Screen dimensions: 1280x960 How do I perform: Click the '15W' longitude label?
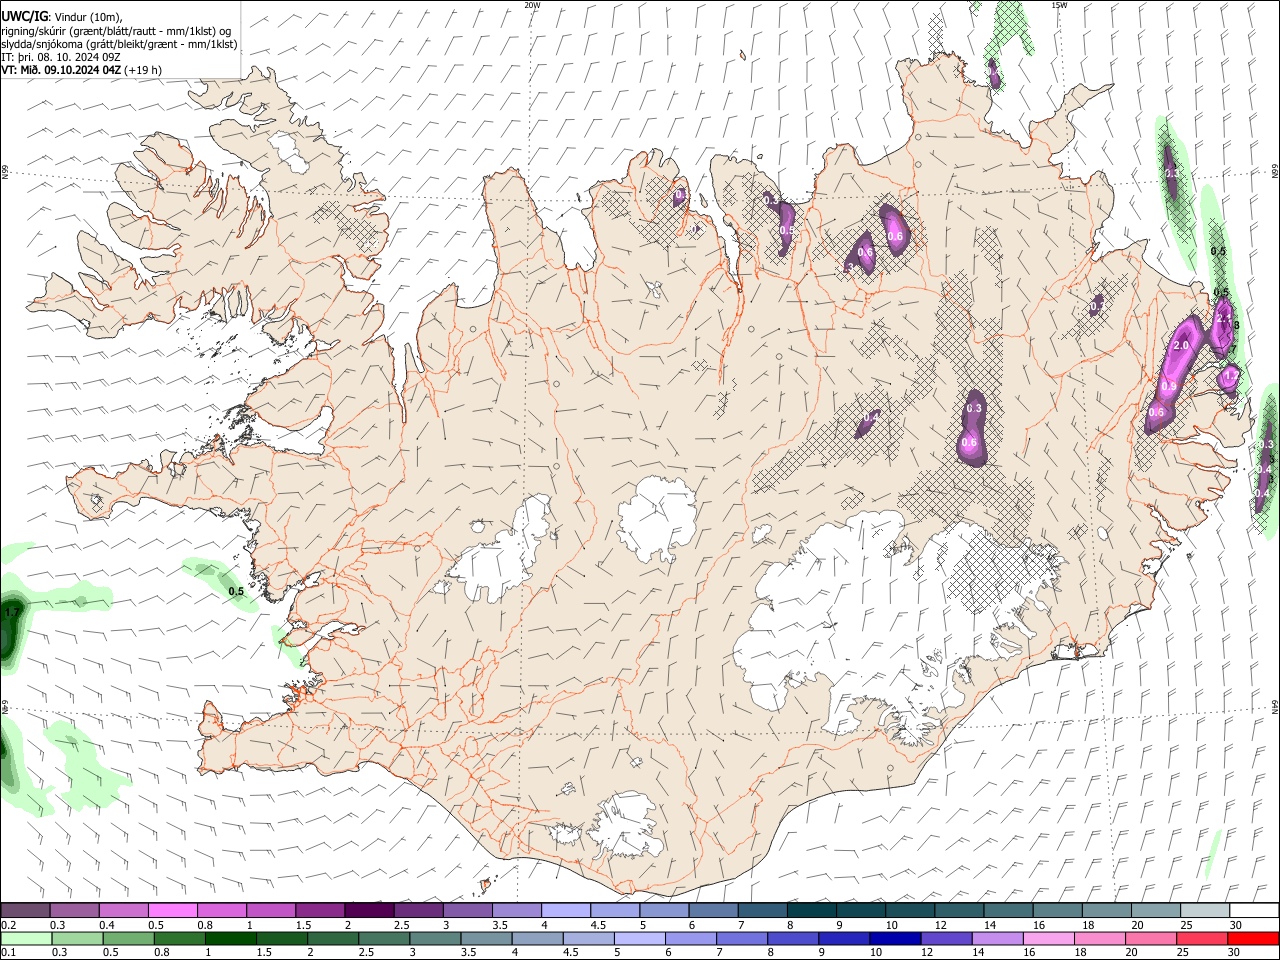pyautogui.click(x=1059, y=5)
